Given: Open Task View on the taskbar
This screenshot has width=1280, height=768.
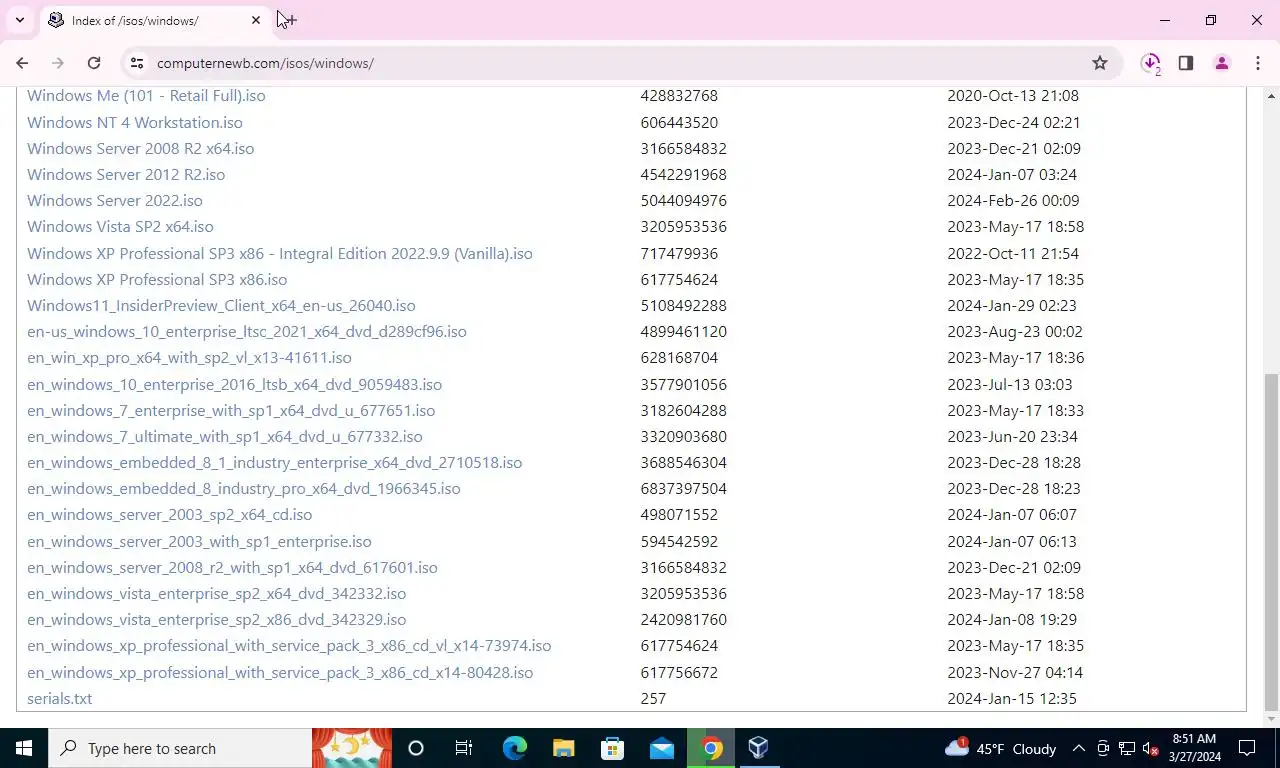Looking at the screenshot, I should click(x=464, y=748).
